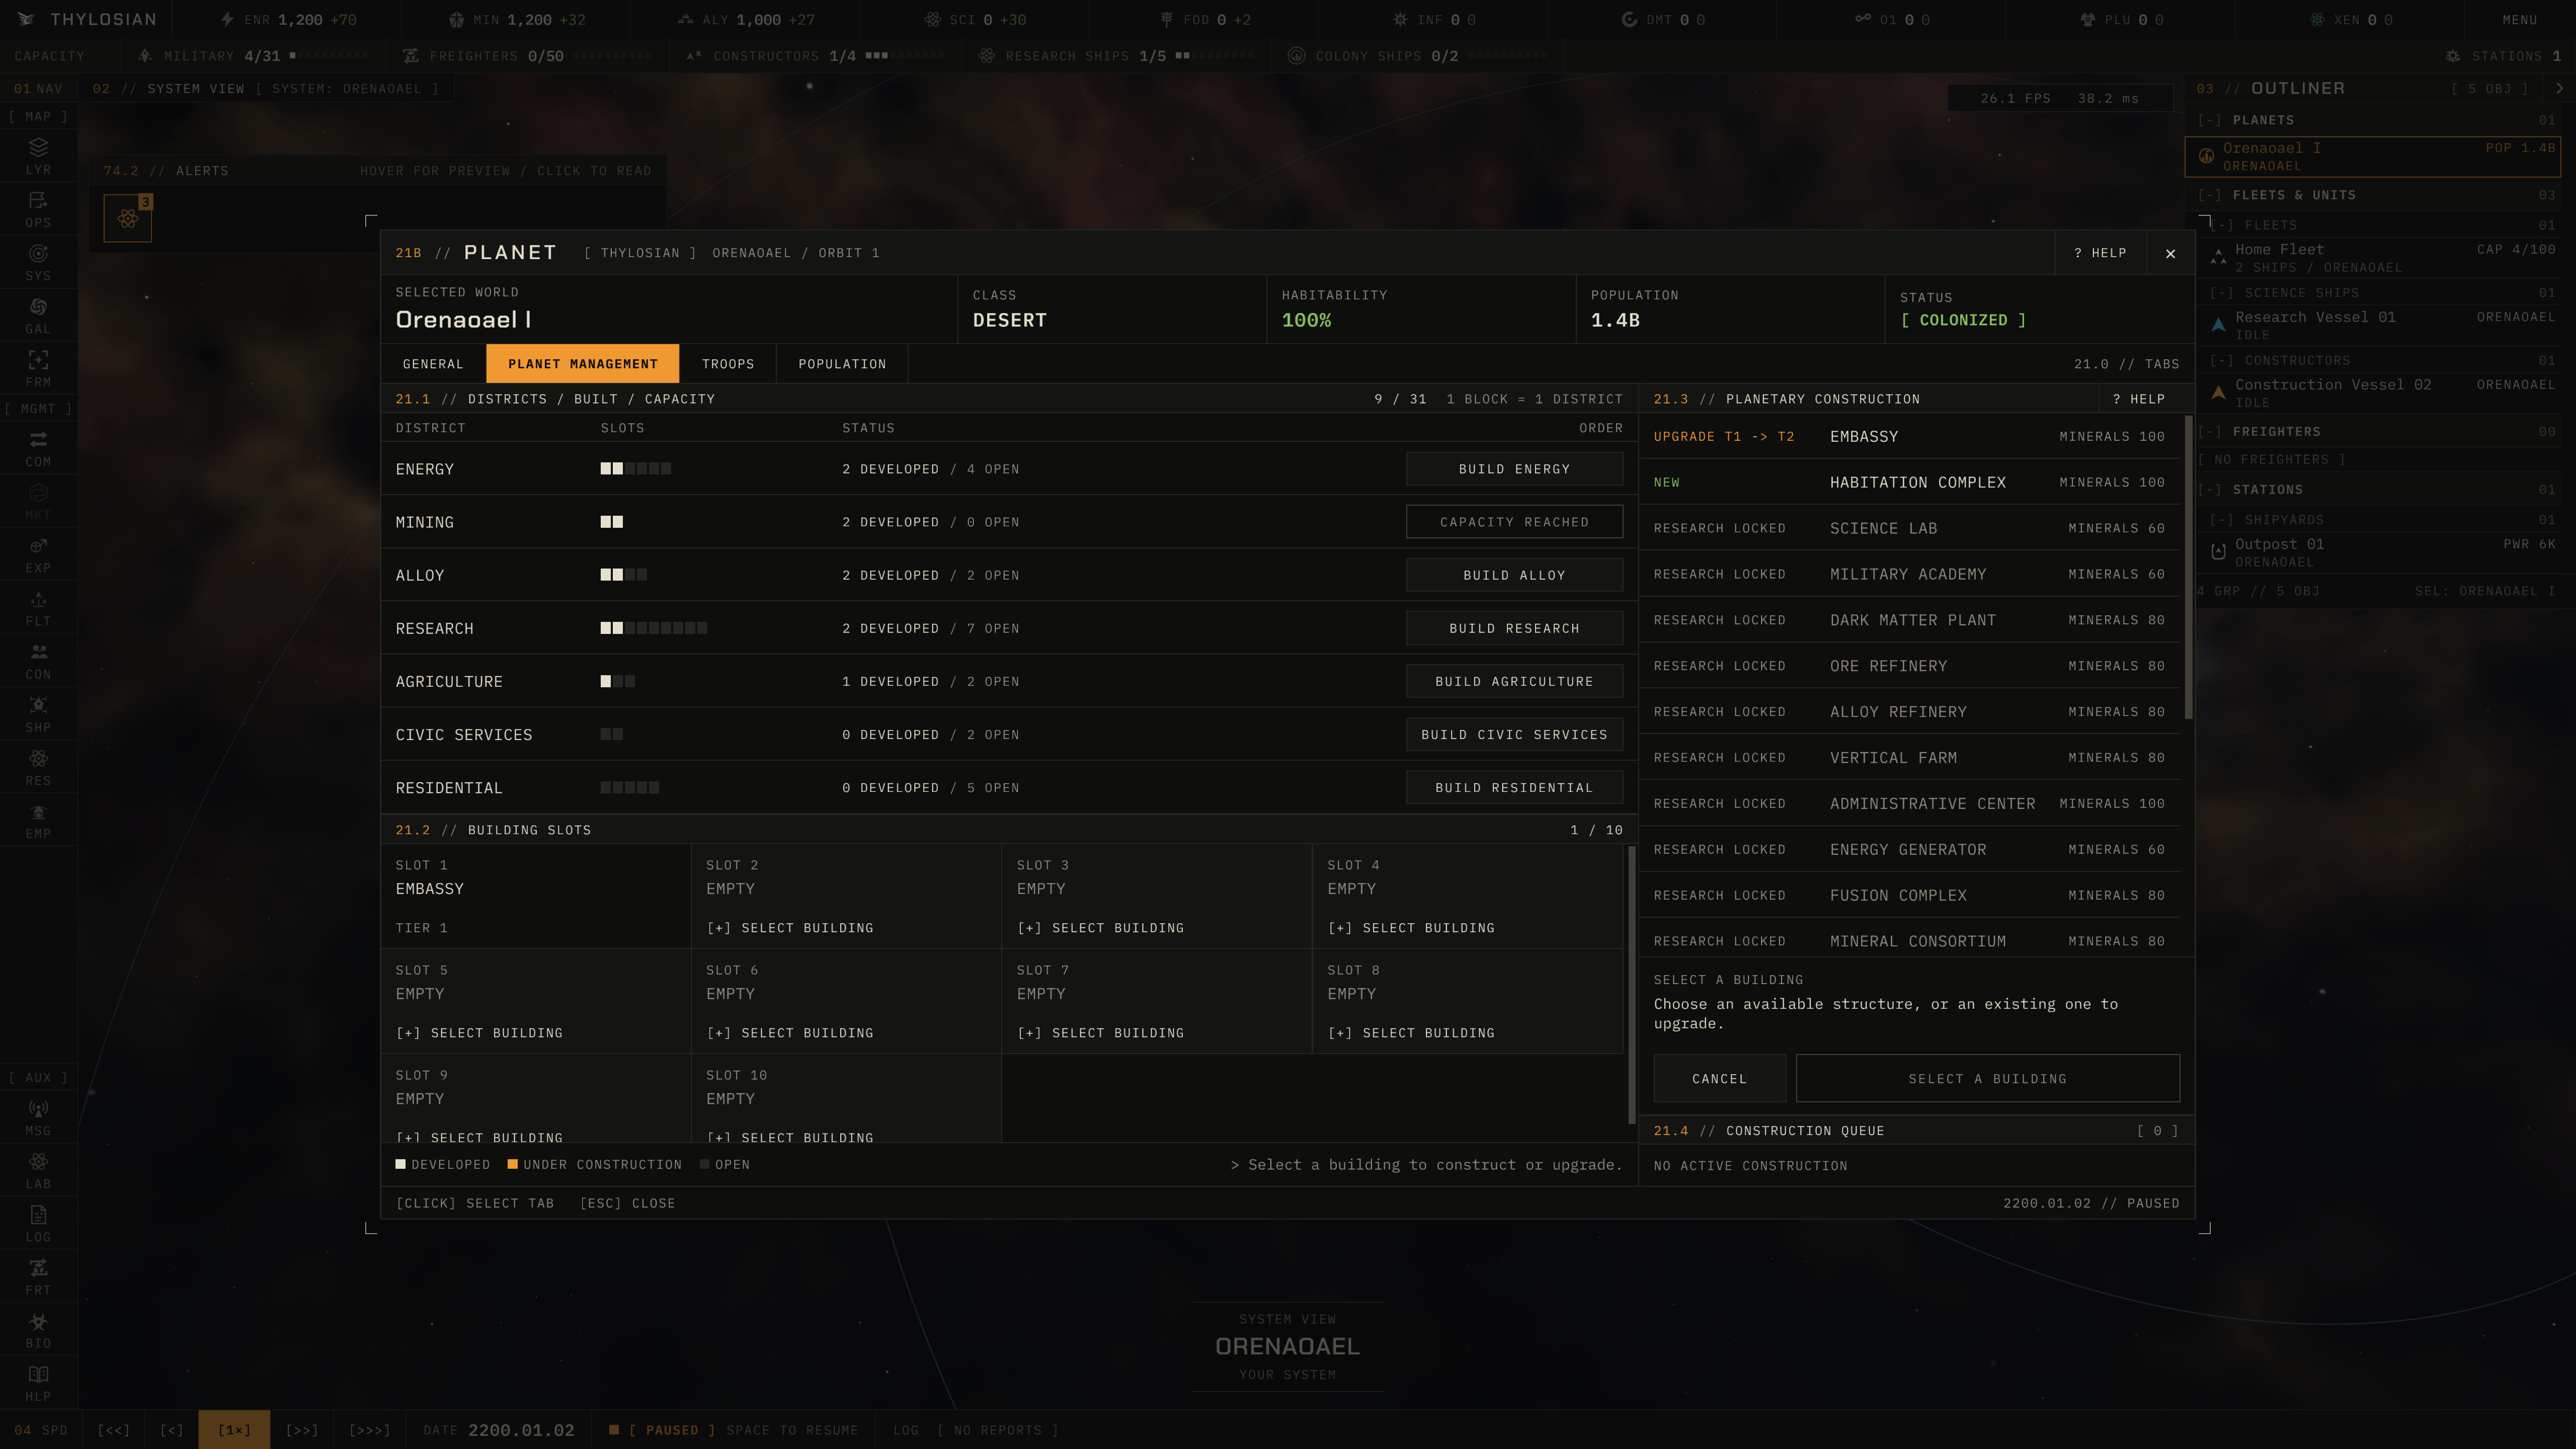The height and width of the screenshot is (1449, 2576).
Task: Collapse the FLEETS & UNITS outliner group
Action: click(2209, 195)
